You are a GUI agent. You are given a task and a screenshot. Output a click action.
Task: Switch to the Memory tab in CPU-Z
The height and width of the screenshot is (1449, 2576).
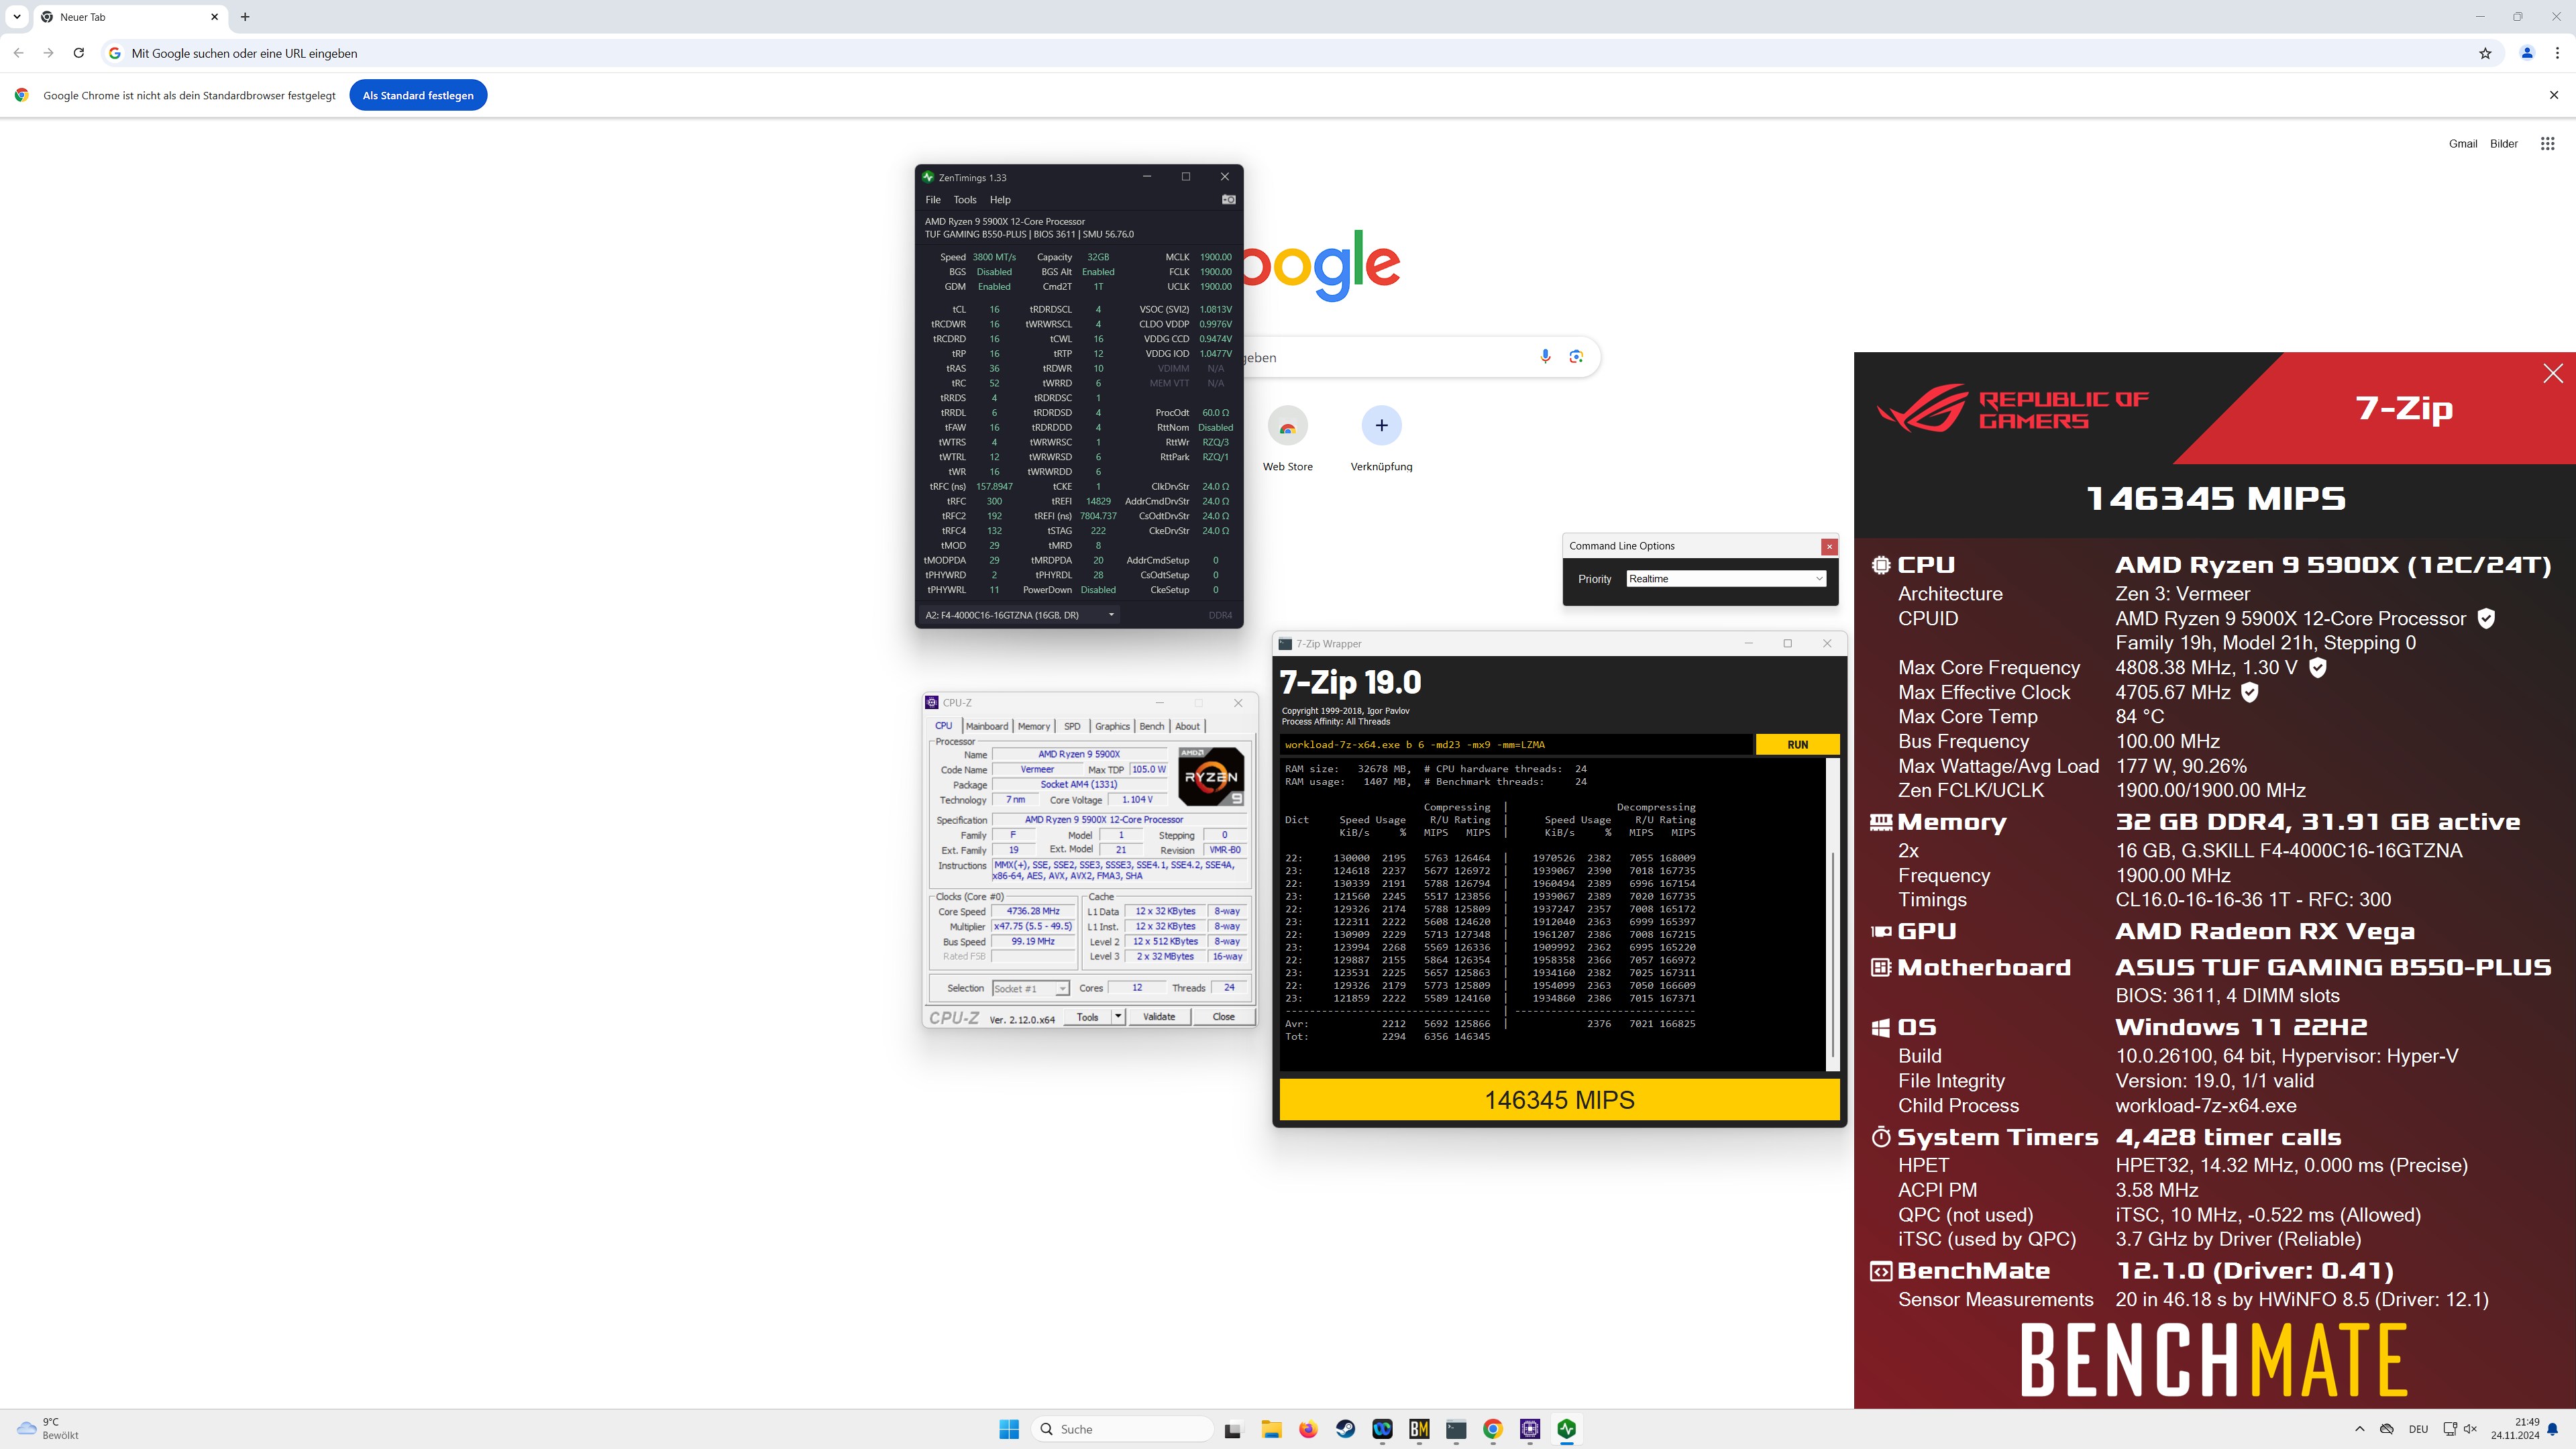[x=1034, y=726]
